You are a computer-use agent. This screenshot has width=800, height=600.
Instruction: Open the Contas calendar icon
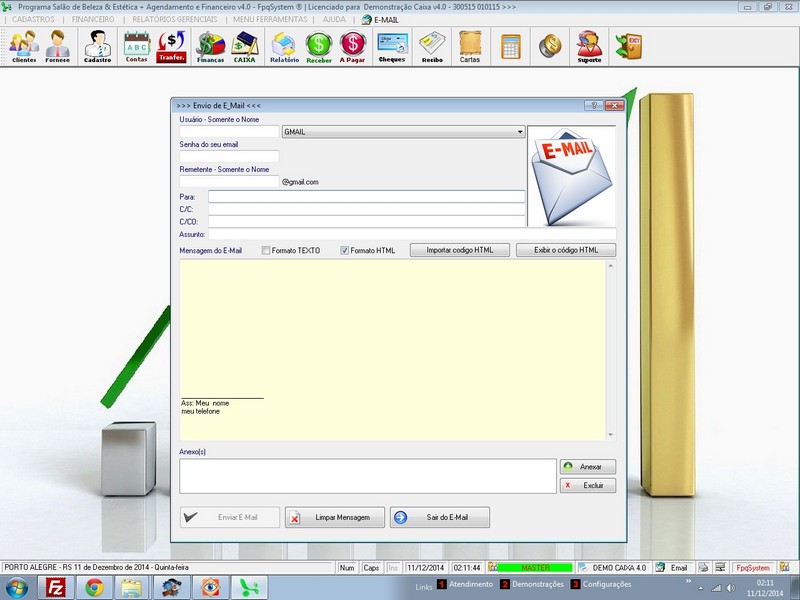coord(137,46)
